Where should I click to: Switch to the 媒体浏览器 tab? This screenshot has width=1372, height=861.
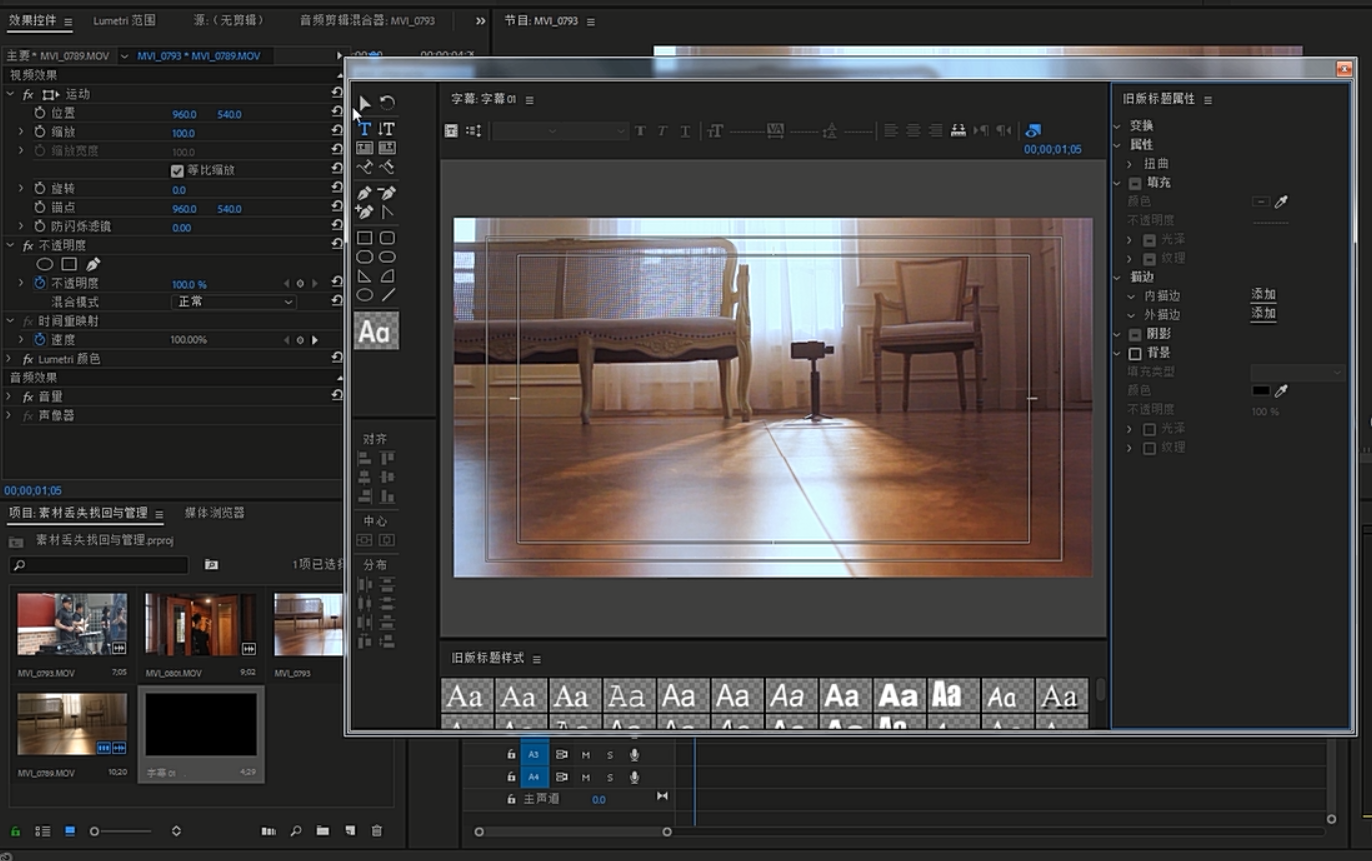[x=215, y=513]
